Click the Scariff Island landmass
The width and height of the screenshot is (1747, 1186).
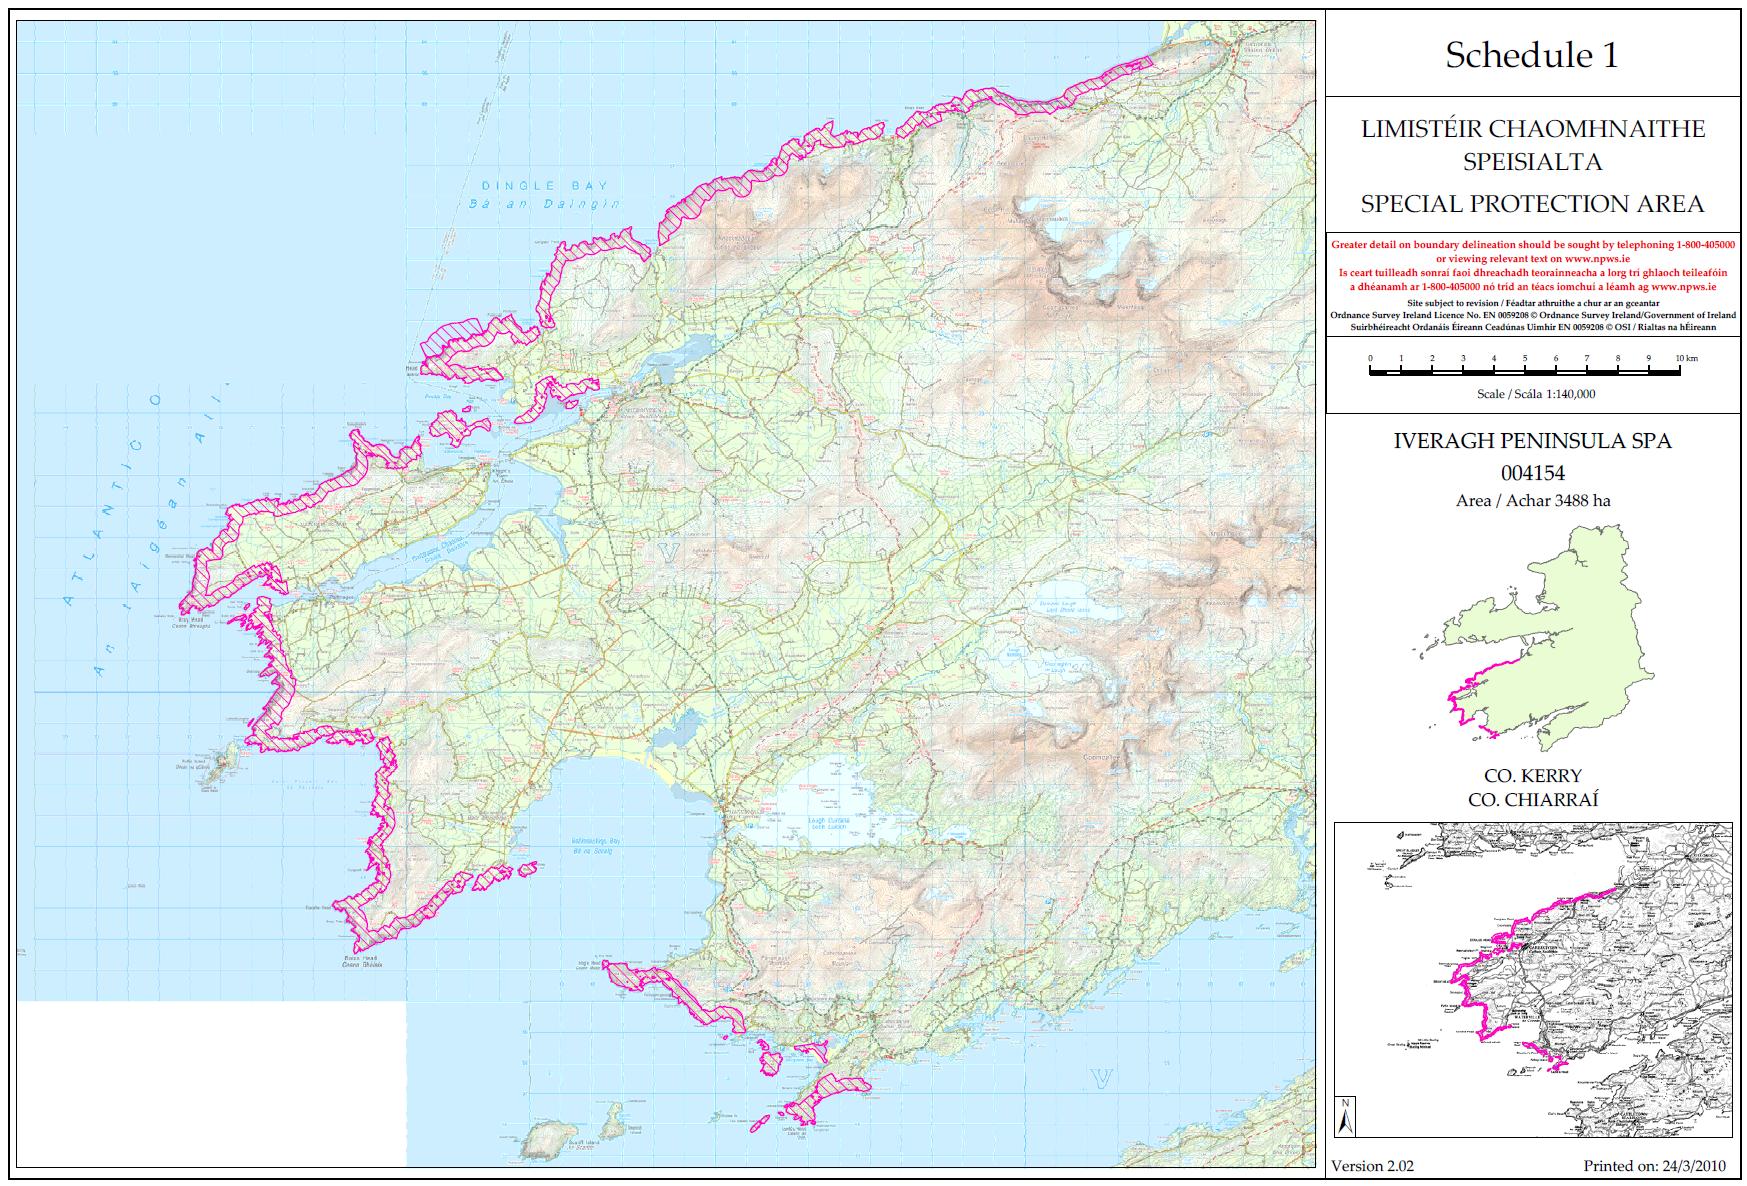point(548,1138)
